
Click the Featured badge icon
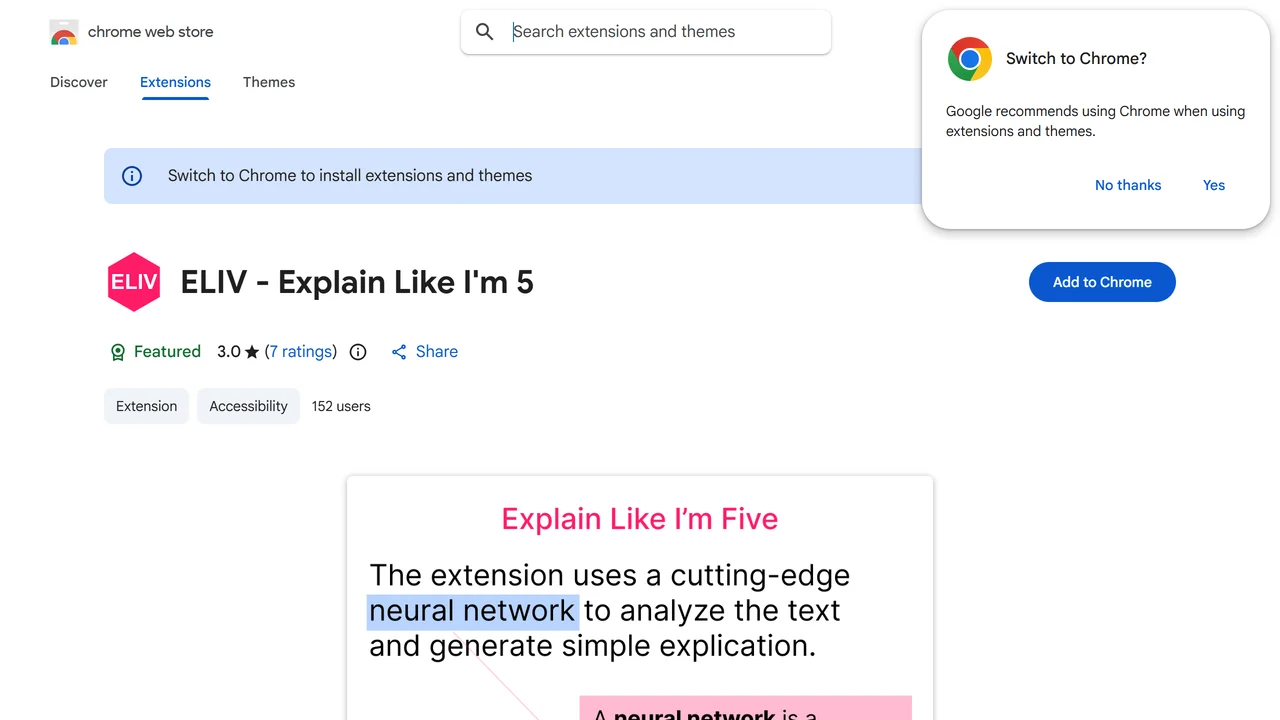(118, 352)
